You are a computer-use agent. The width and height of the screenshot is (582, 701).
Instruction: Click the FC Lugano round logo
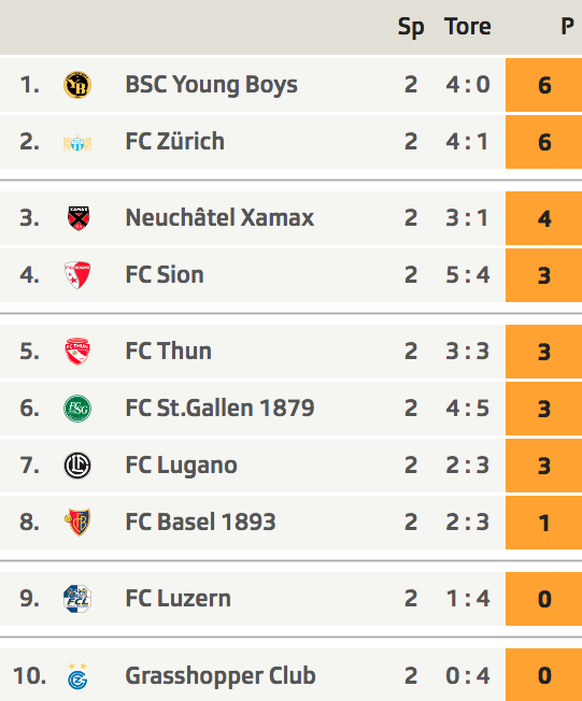[77, 465]
